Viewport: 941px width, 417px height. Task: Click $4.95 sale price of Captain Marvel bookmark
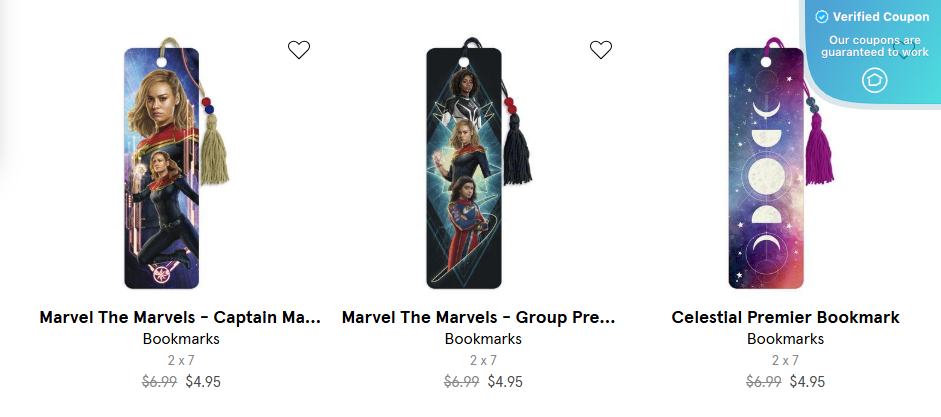click(203, 381)
